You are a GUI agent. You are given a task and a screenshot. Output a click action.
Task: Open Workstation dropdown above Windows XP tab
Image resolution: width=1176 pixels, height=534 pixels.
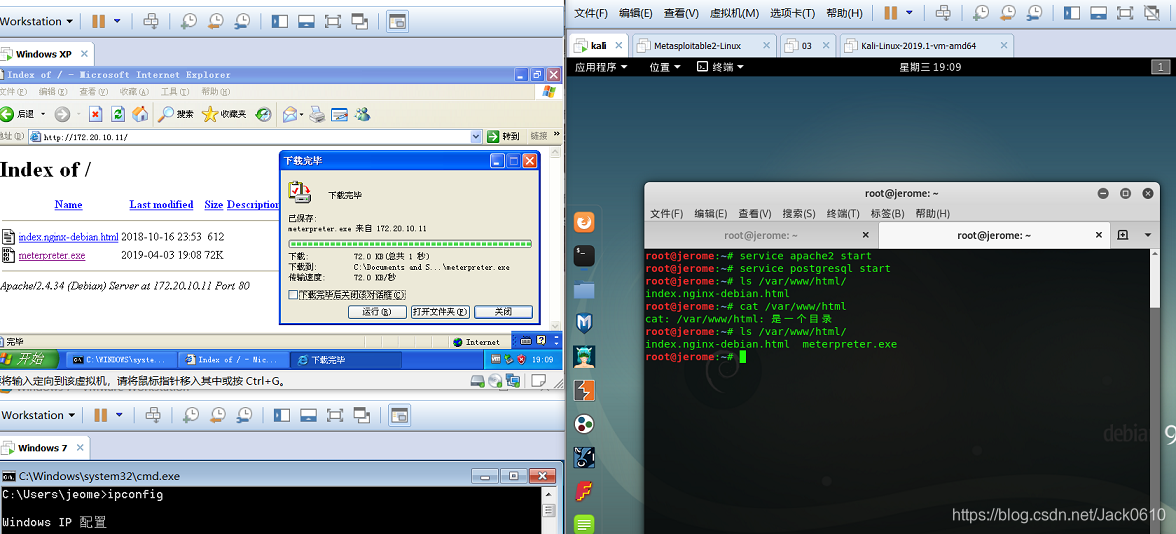tap(36, 21)
